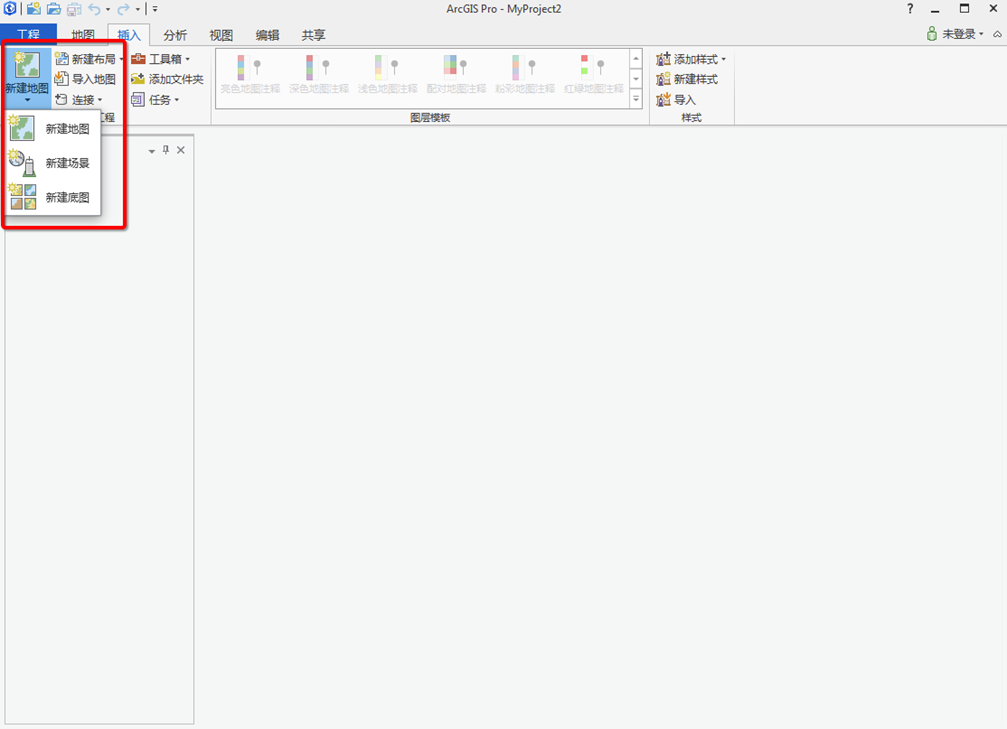Select the 配对地图注释 layer template
Viewport: 1007px width, 729px height.
click(457, 75)
